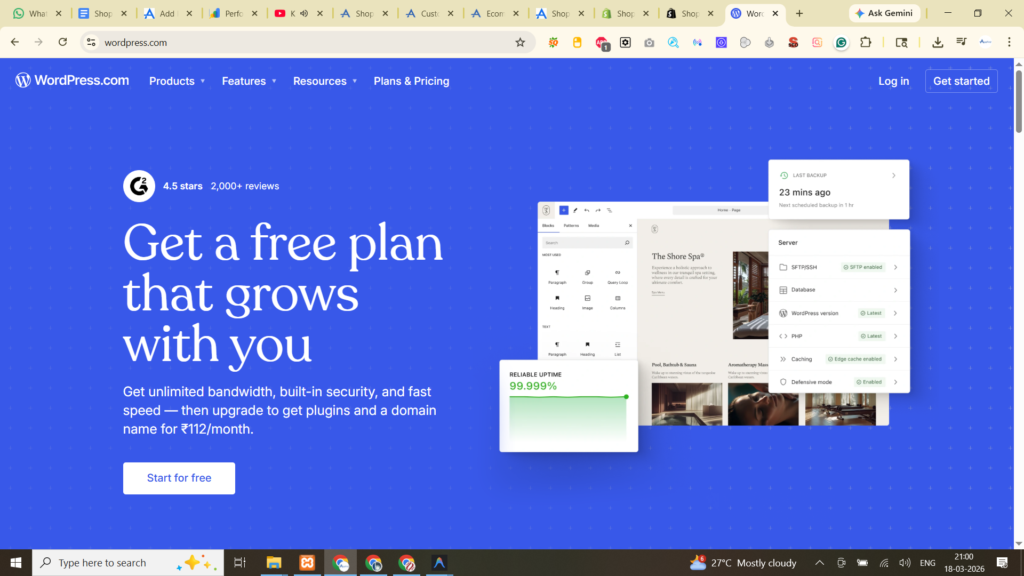The image size is (1024, 576).
Task: Click the Start for free button
Action: (x=179, y=478)
